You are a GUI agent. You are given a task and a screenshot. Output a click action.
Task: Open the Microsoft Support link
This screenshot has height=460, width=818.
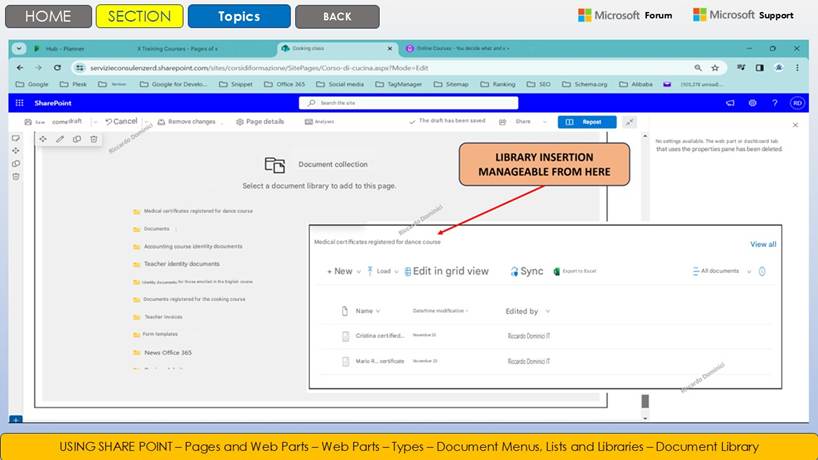tap(743, 15)
